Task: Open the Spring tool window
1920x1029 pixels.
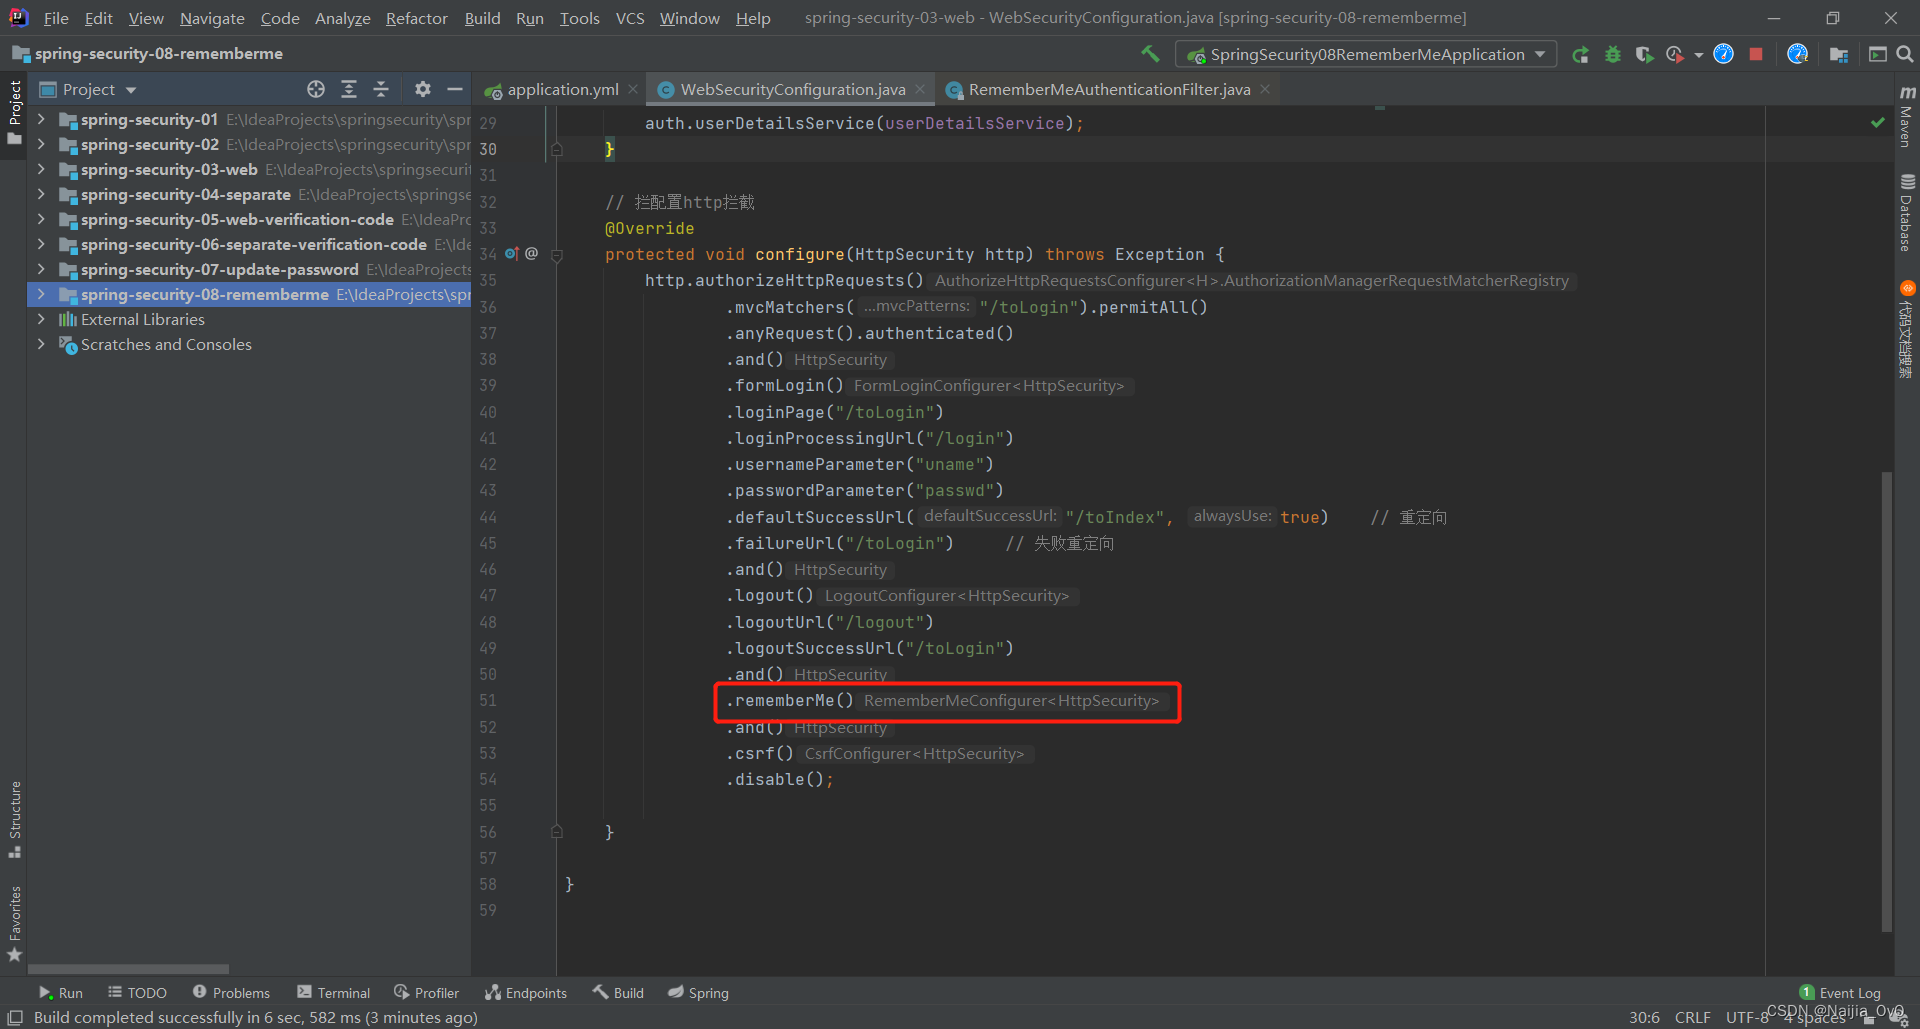Action: pos(698,992)
